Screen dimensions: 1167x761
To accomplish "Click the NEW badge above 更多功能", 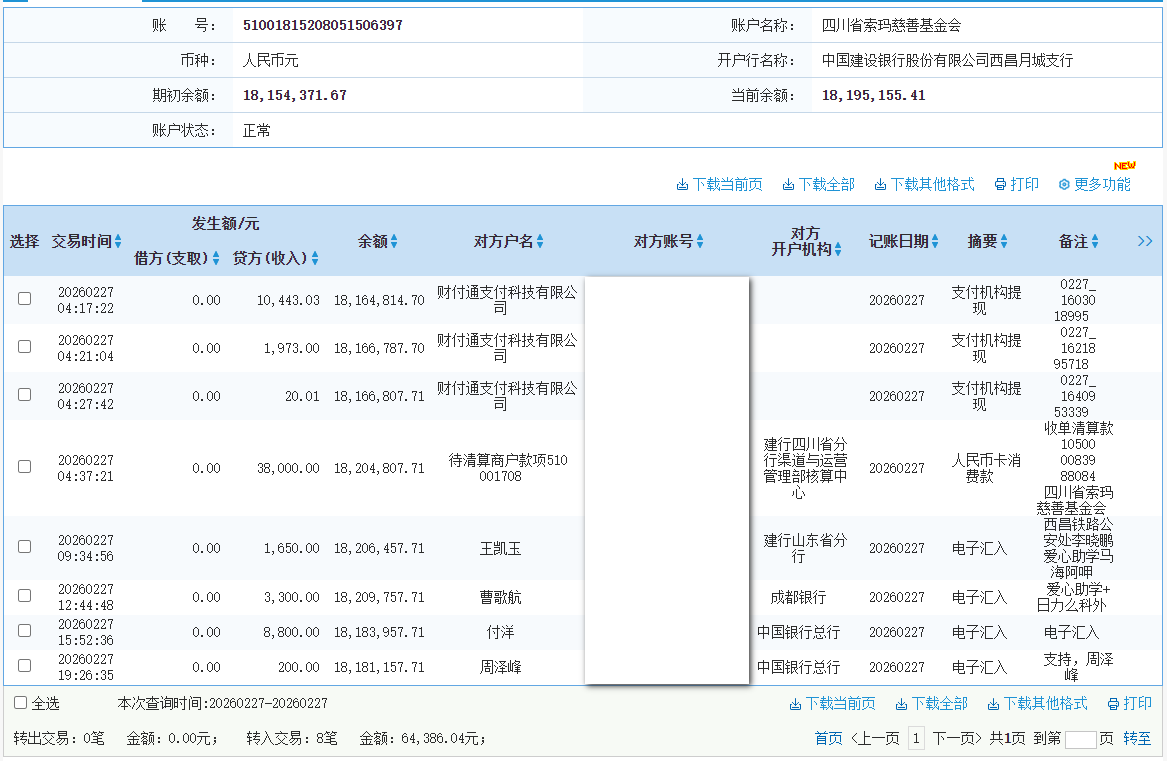I will pyautogui.click(x=1125, y=165).
